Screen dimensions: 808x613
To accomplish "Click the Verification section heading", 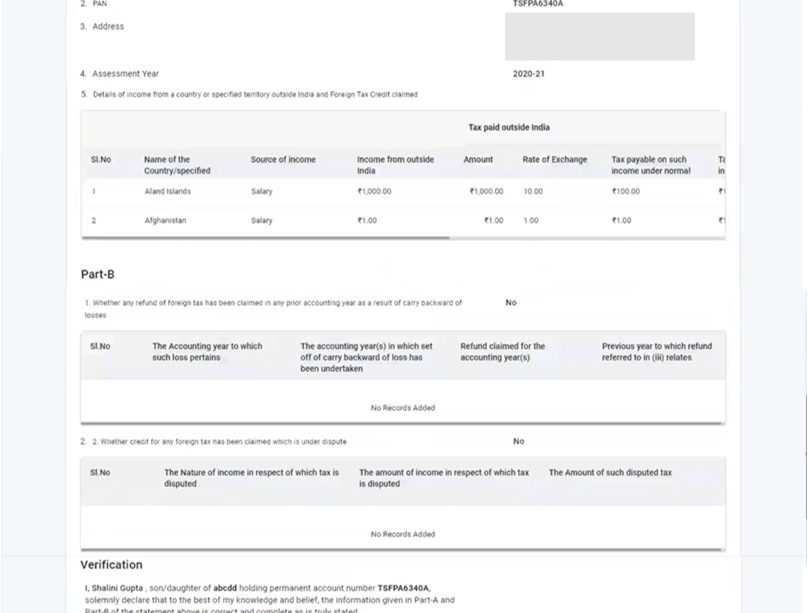I will pos(112,565).
